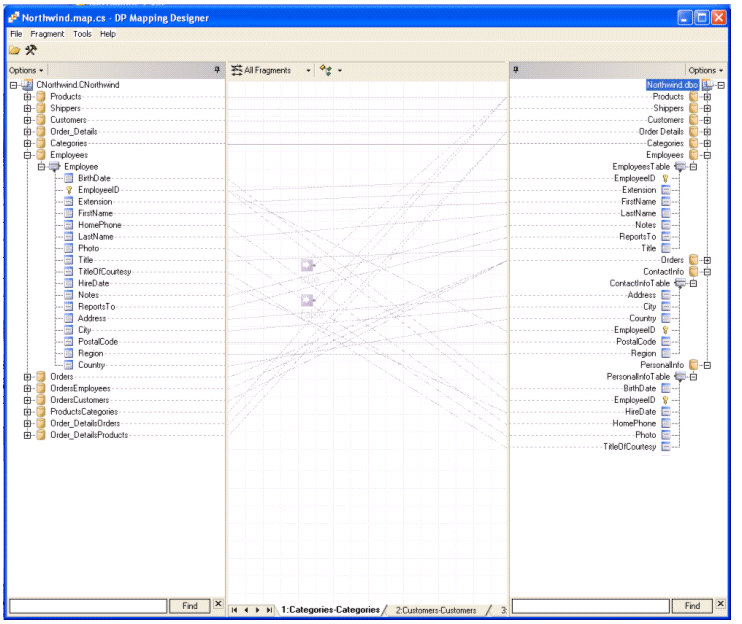The width and height of the screenshot is (742, 624).
Task: Select TitleOfCourtesy in left tree
Action: pos(105,272)
